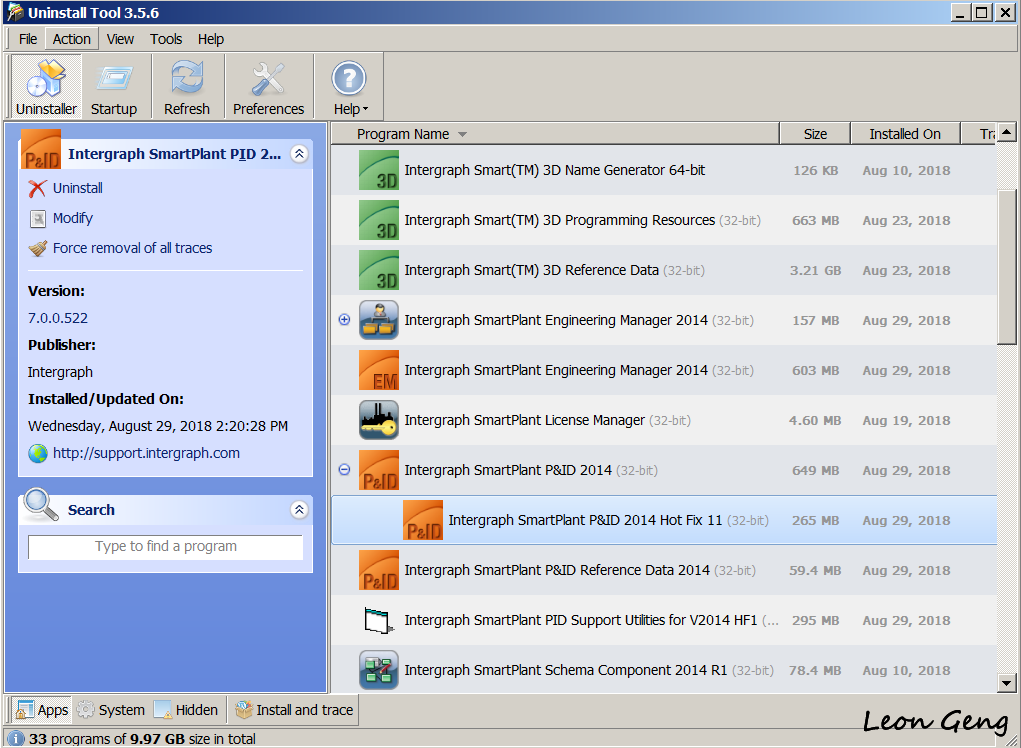Click the magnifying glass Search icon
1021x748 pixels.
pos(41,505)
